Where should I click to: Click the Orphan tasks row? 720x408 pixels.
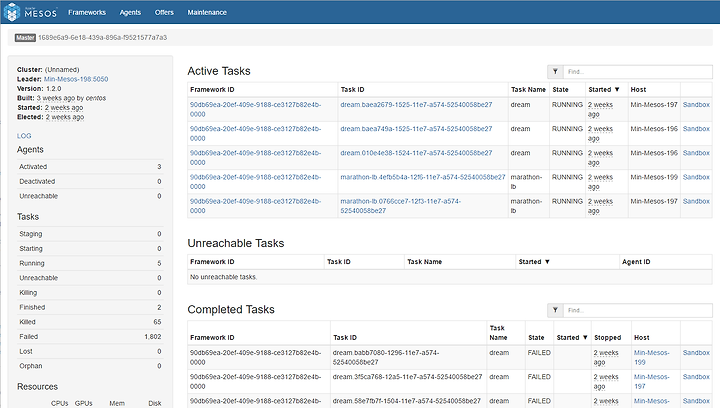point(90,366)
